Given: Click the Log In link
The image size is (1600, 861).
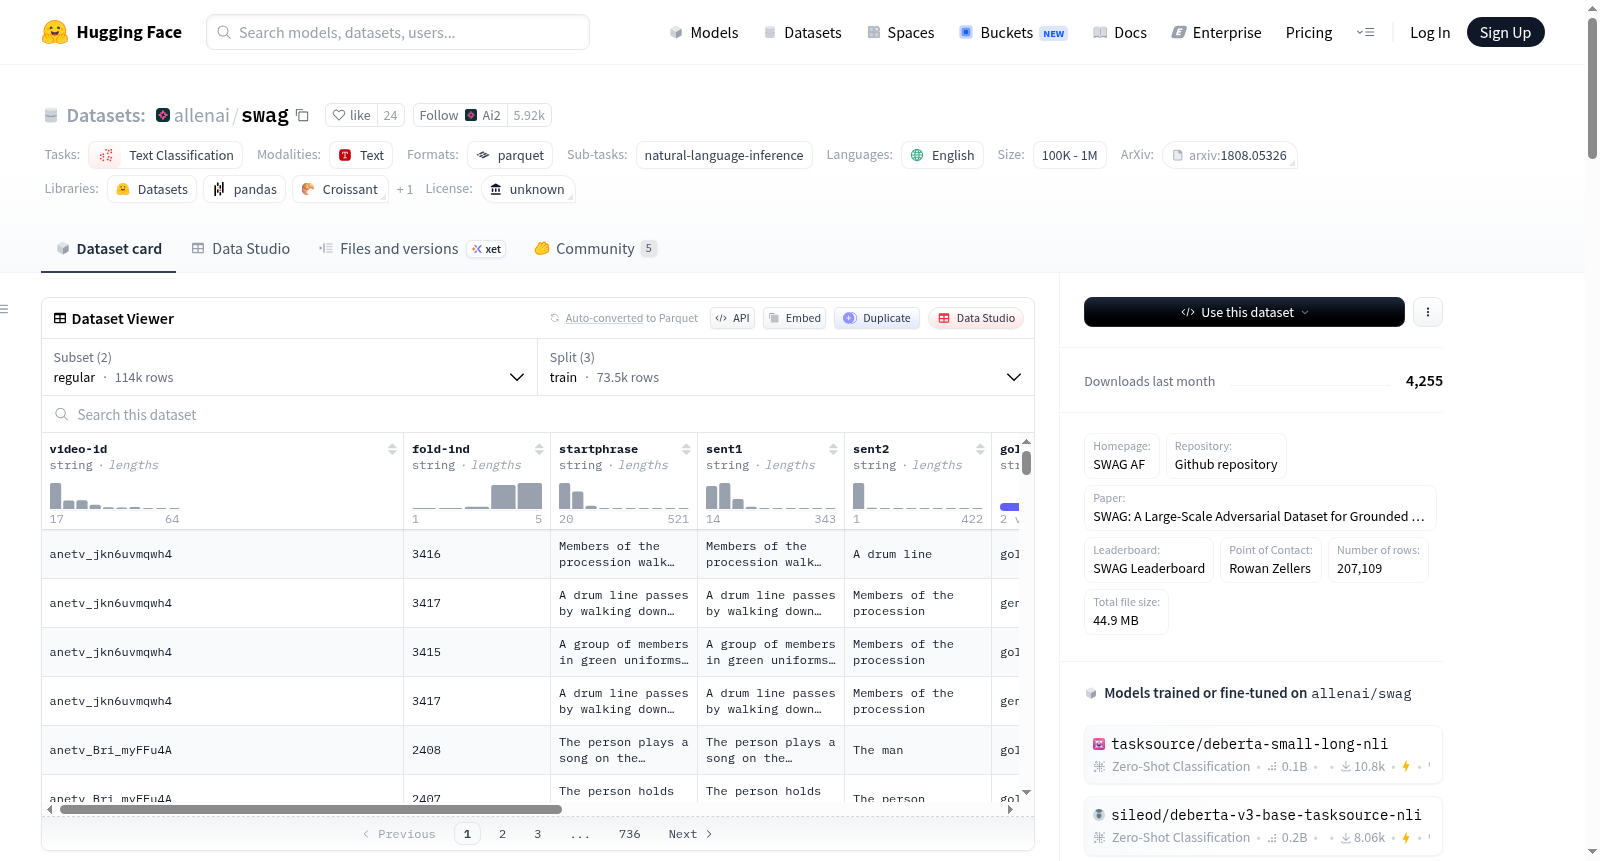Looking at the screenshot, I should tap(1430, 32).
